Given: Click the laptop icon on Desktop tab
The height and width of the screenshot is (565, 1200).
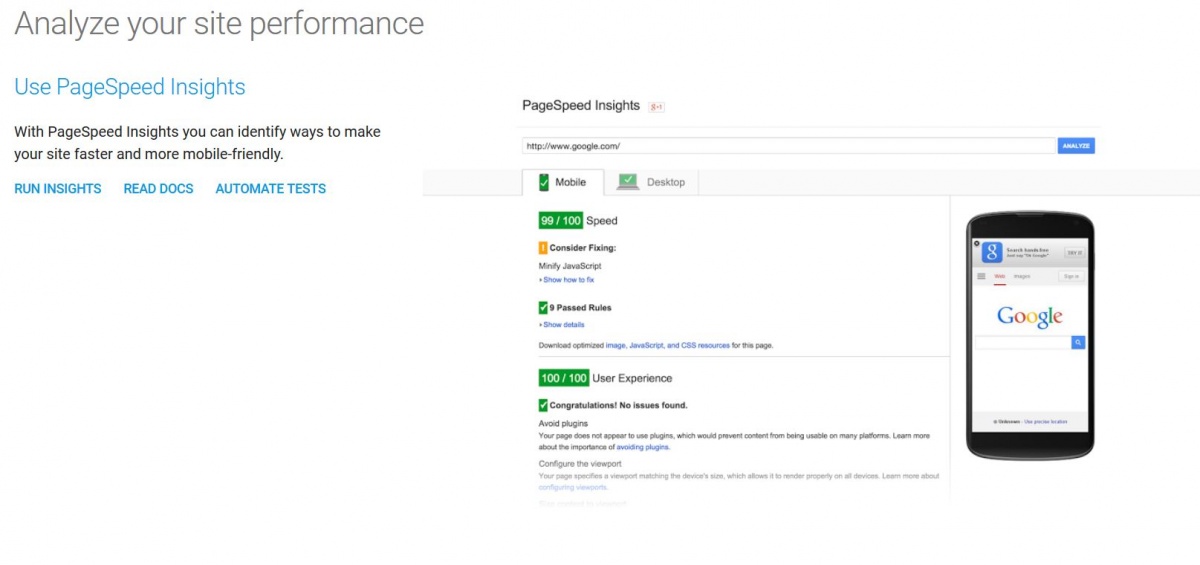Looking at the screenshot, I should click(628, 182).
